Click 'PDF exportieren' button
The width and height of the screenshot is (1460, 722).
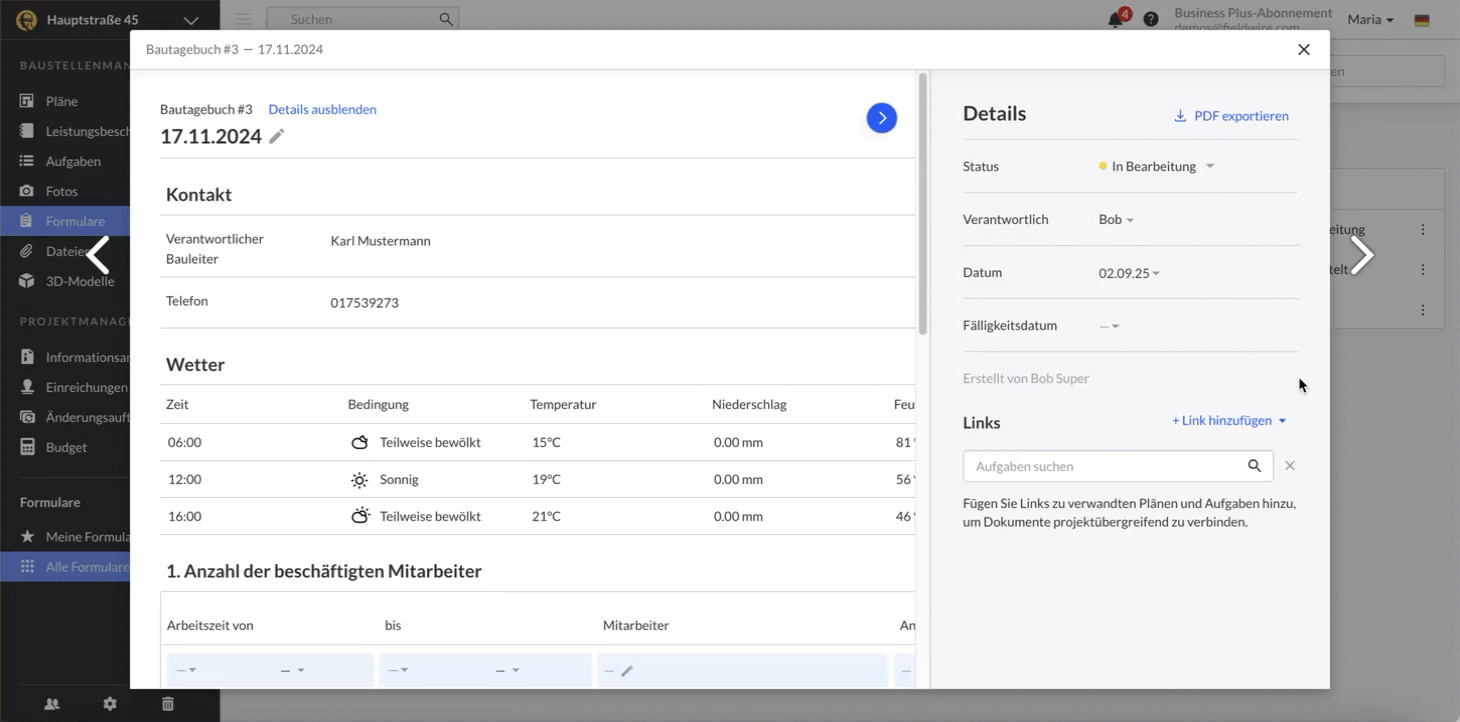click(x=1231, y=116)
